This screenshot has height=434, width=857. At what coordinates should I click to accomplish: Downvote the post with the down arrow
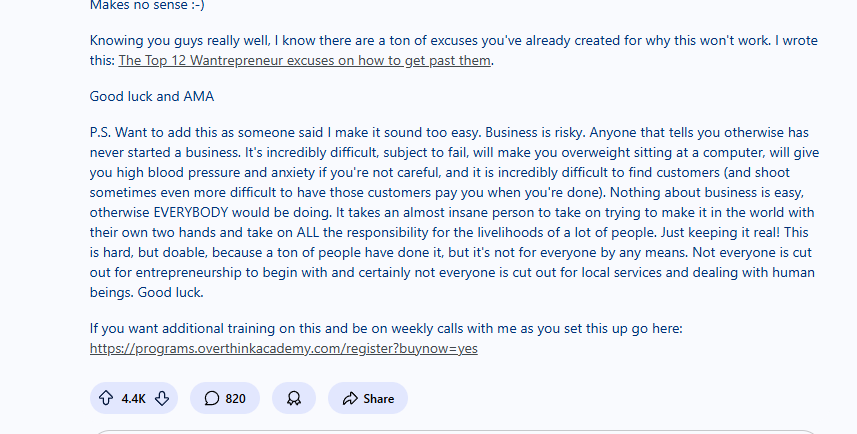tap(162, 398)
